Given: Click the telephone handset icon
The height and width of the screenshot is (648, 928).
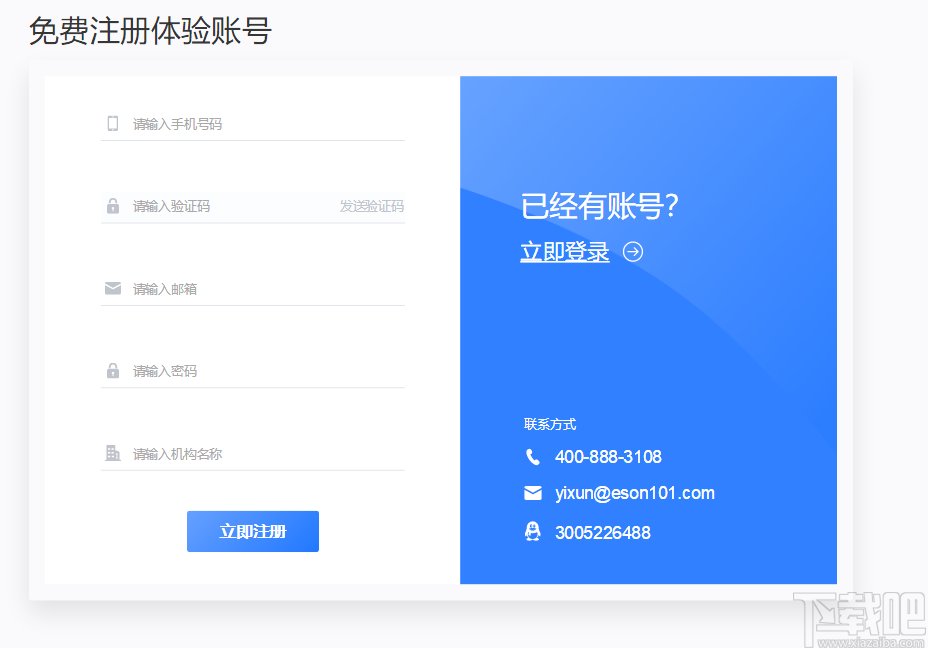Looking at the screenshot, I should tap(533, 457).
